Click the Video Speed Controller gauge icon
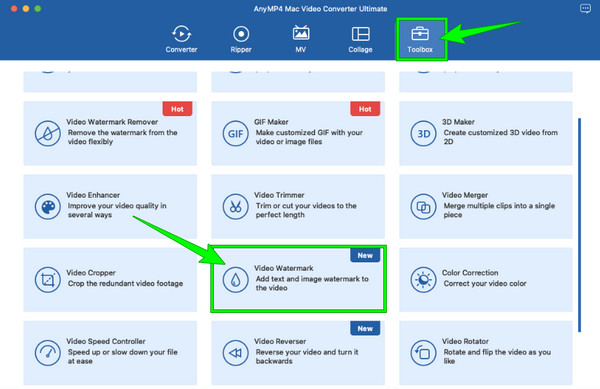Viewport: 600px width, 389px height. coord(47,353)
